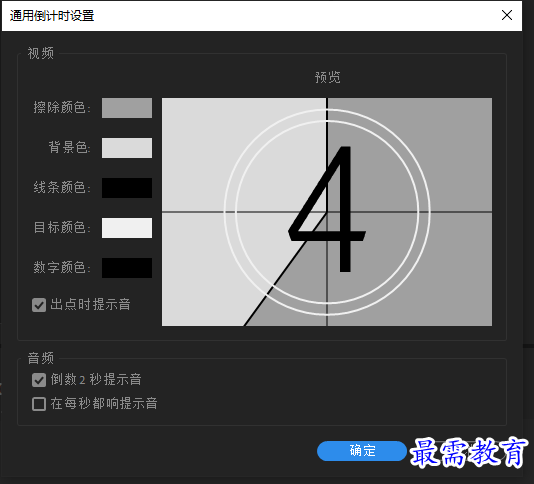Uncheck 倒数 2 秒提示音 checkbox
This screenshot has height=484, width=534.
pos(39,380)
